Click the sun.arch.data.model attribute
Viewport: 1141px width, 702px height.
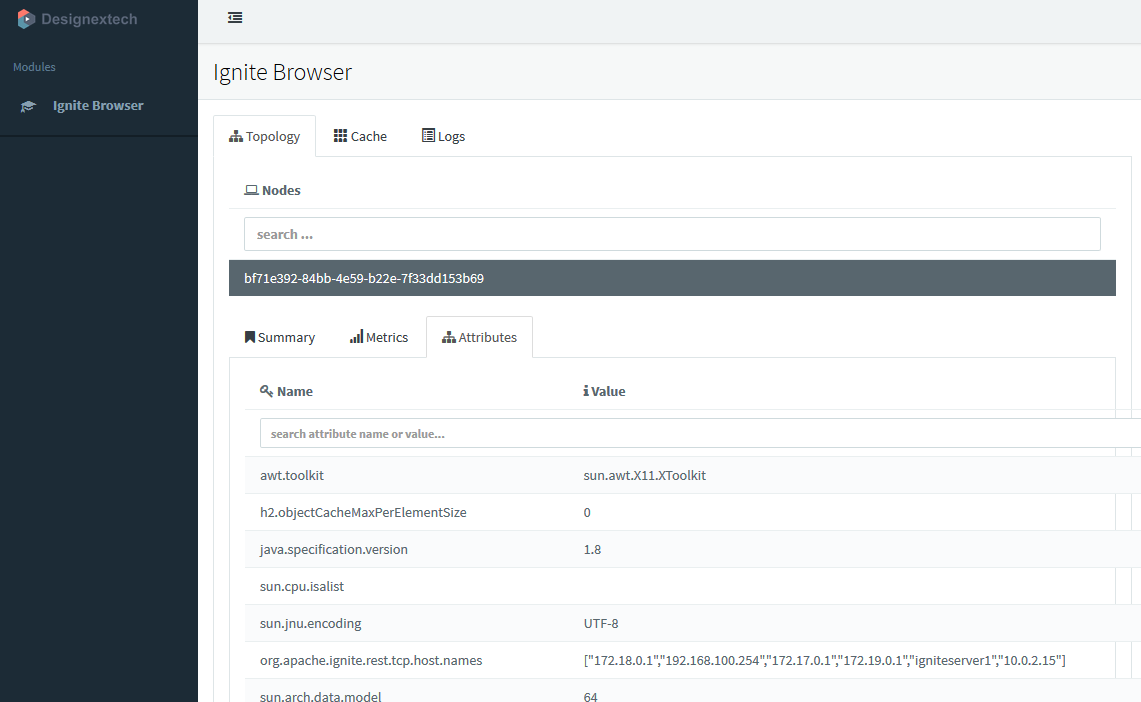pos(320,695)
